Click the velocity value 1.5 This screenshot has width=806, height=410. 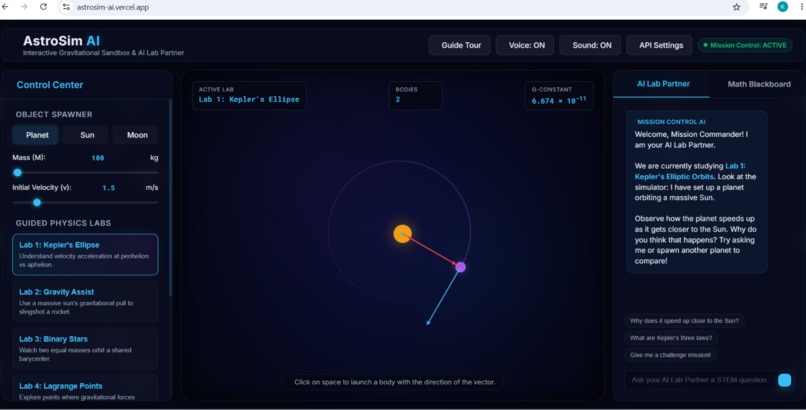(108, 188)
